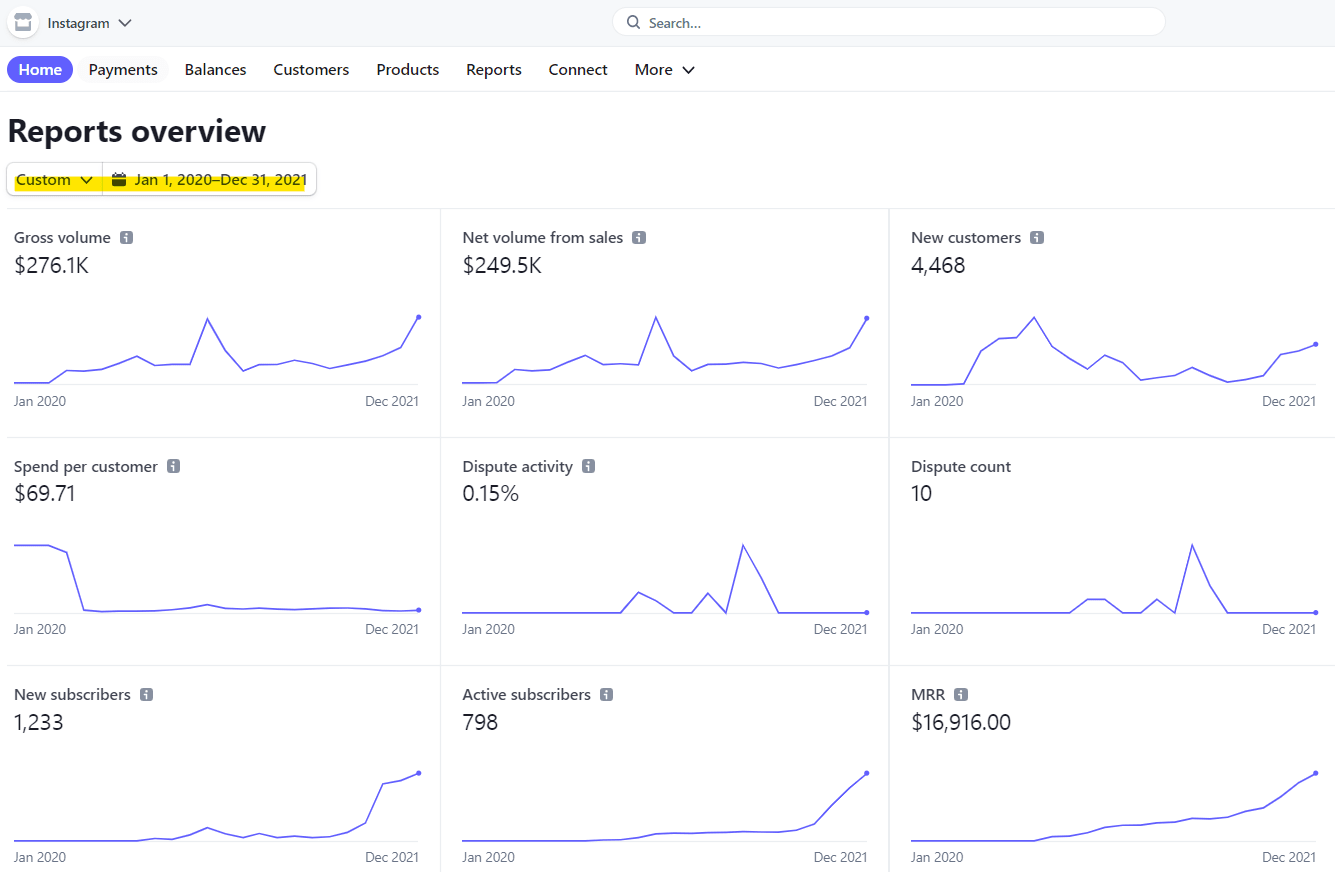The image size is (1335, 872).
Task: Switch to the Payments tab
Action: click(123, 70)
